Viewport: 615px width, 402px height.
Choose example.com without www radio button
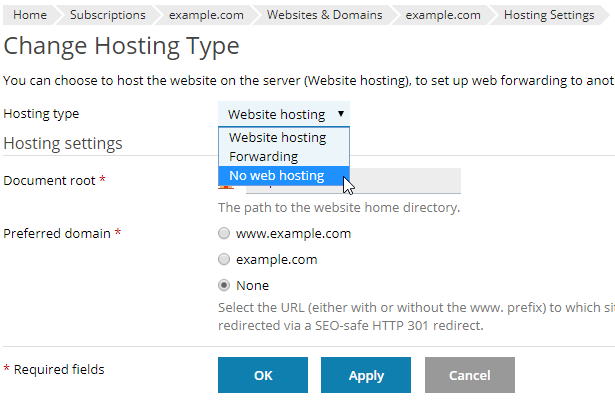point(224,259)
